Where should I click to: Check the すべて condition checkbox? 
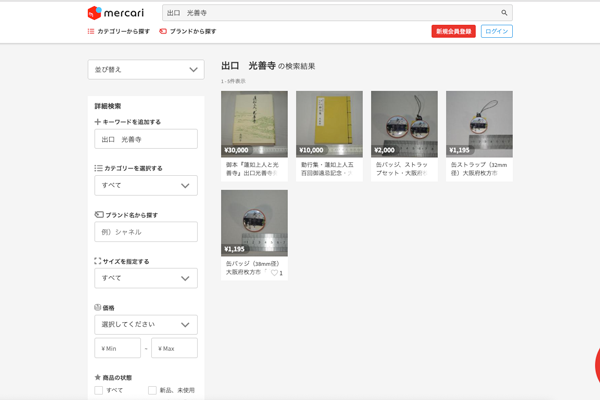tap(99, 390)
